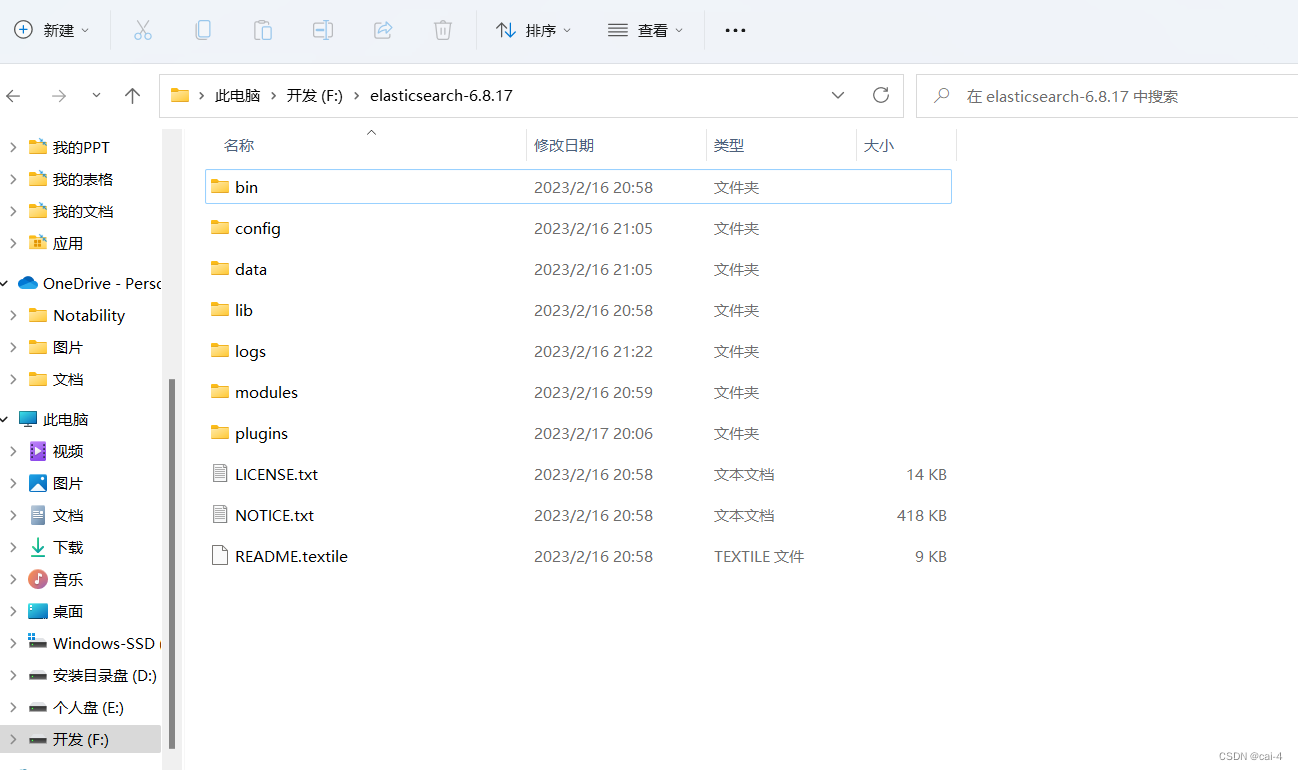Click the 14 KB size value

[927, 474]
